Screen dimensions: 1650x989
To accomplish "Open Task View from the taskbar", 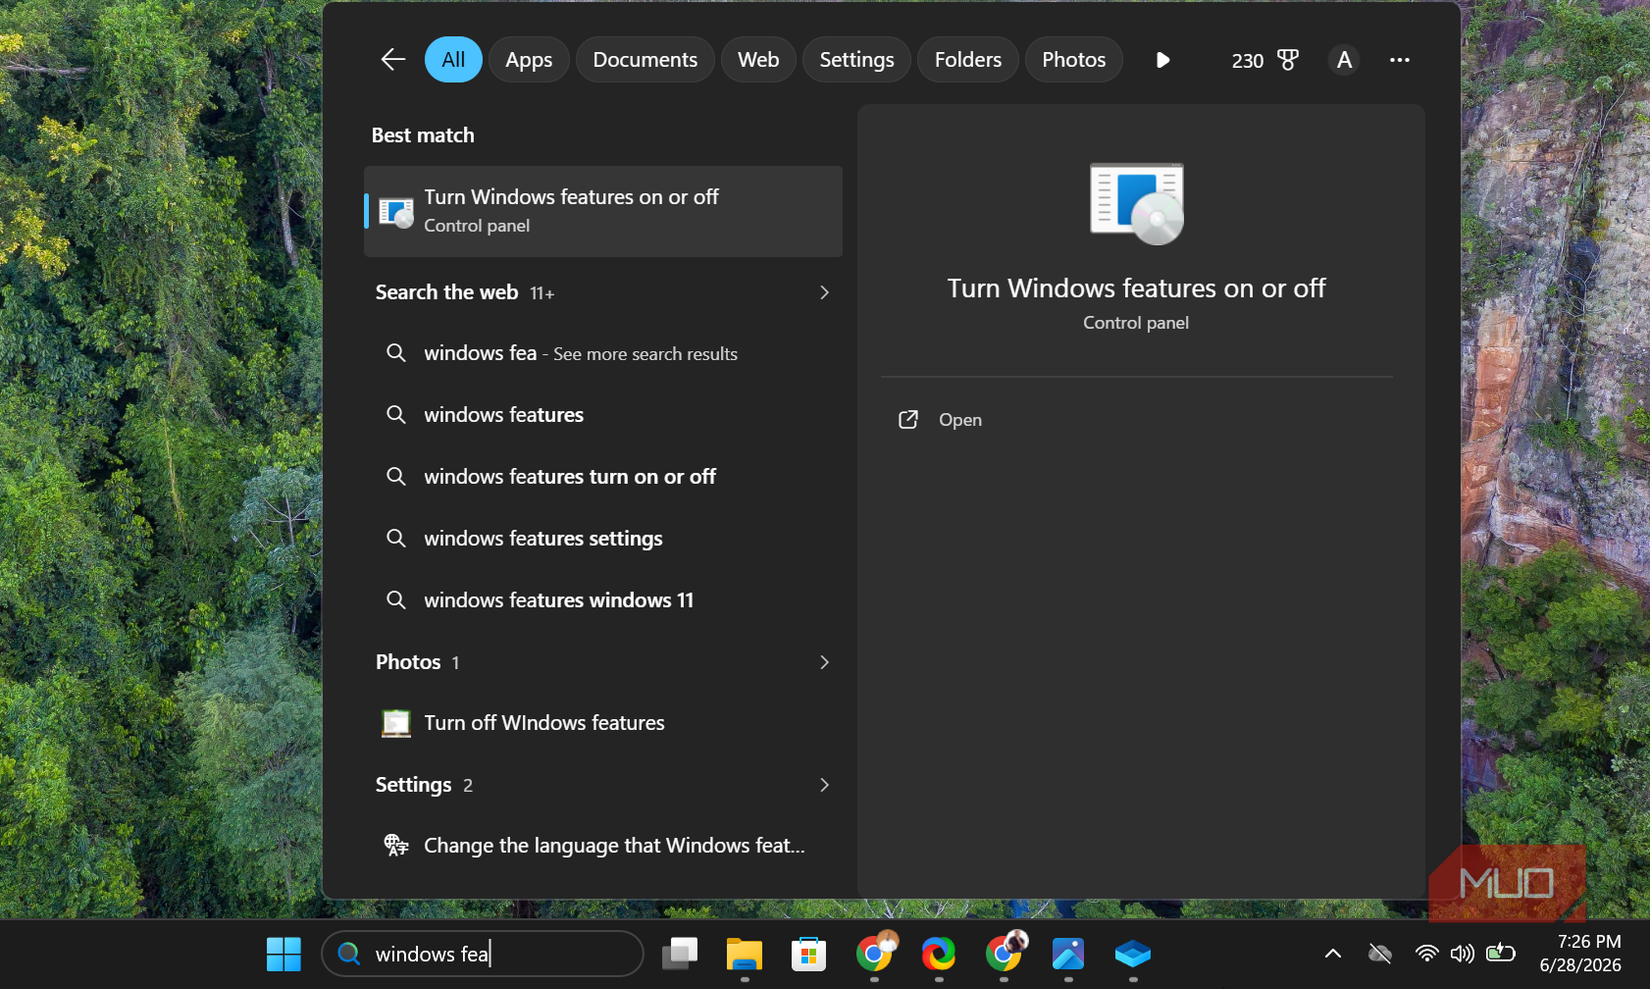I will 680,954.
